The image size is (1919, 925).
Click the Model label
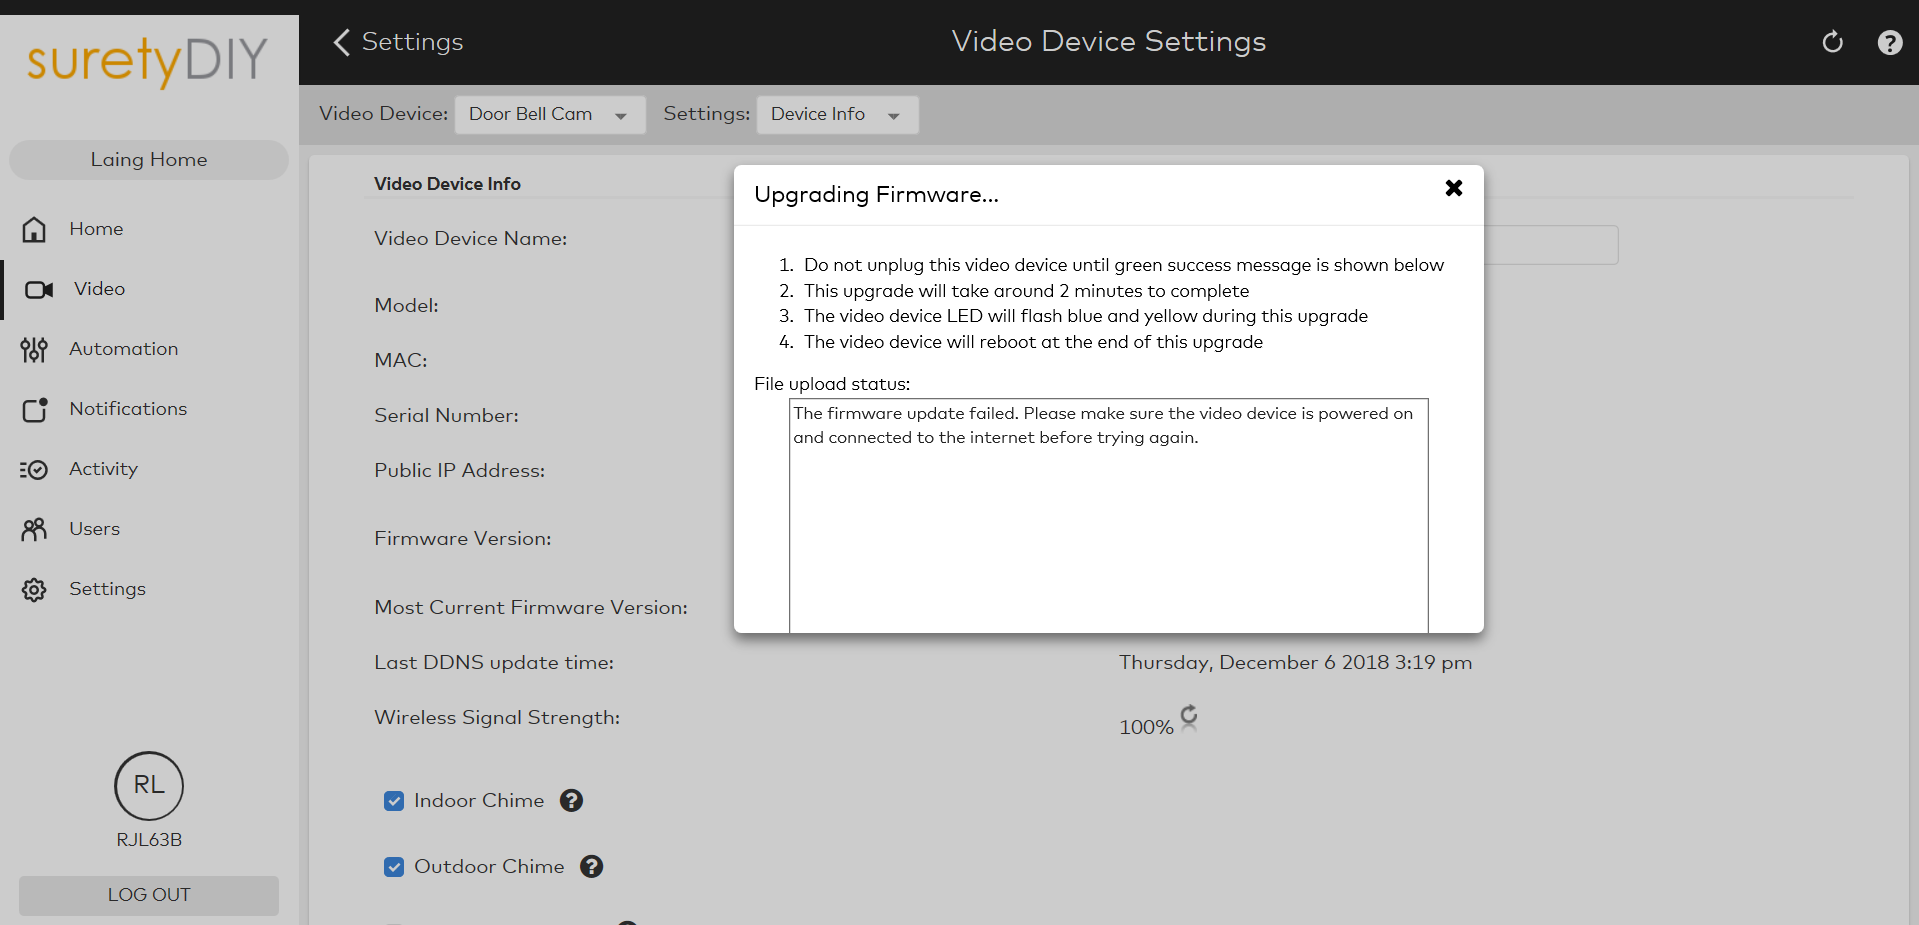(406, 306)
